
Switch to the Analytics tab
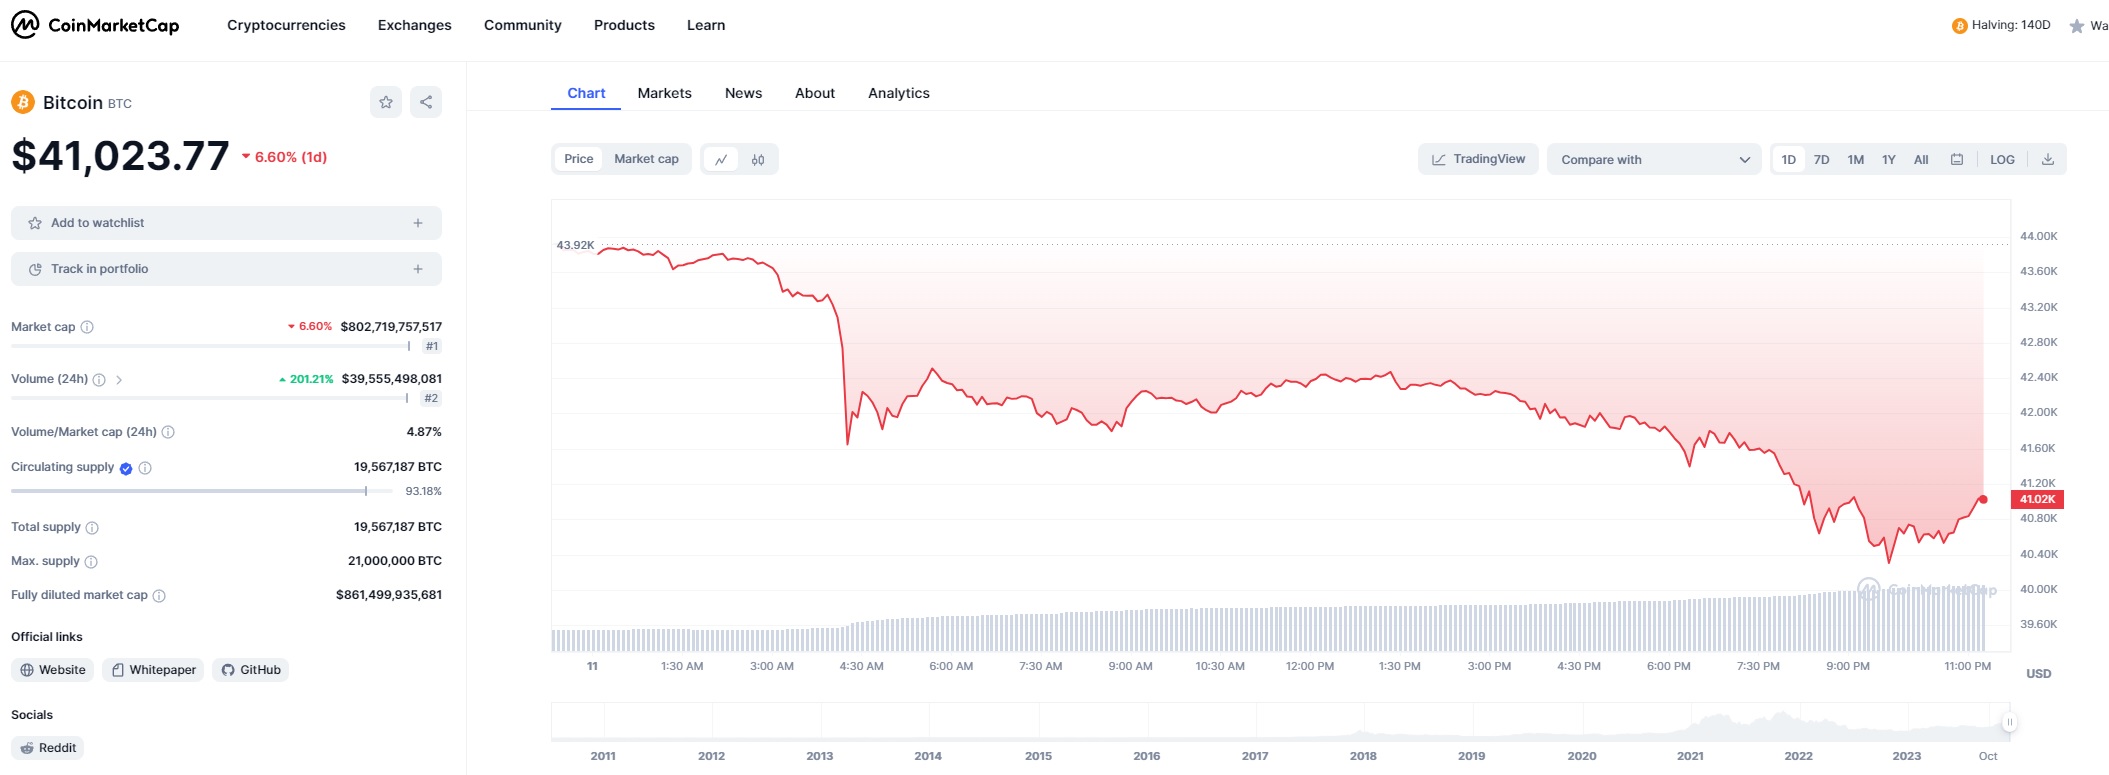pos(899,93)
